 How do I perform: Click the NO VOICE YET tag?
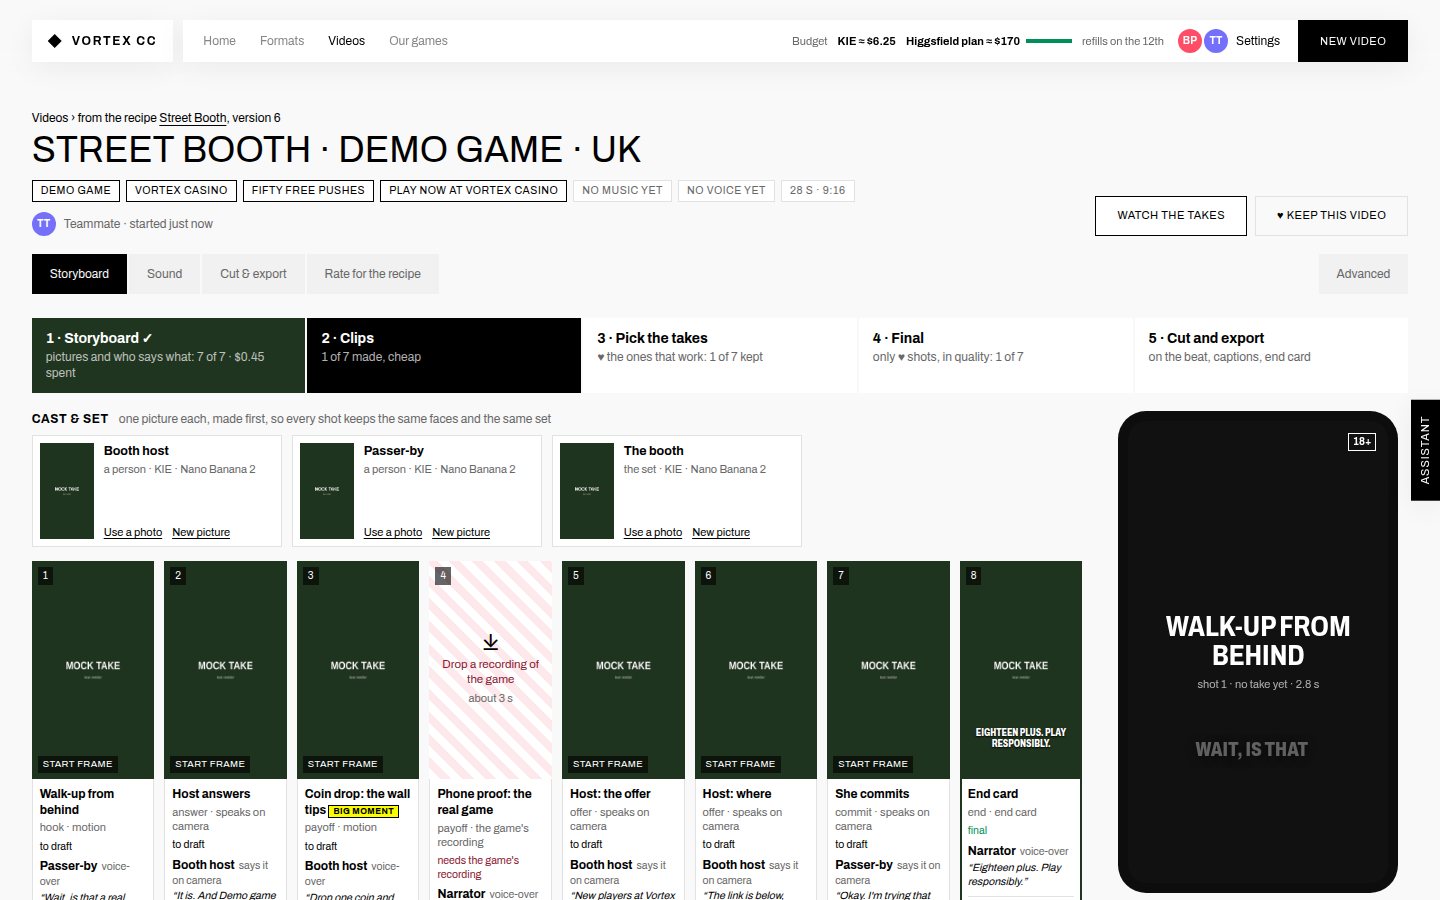(x=726, y=190)
